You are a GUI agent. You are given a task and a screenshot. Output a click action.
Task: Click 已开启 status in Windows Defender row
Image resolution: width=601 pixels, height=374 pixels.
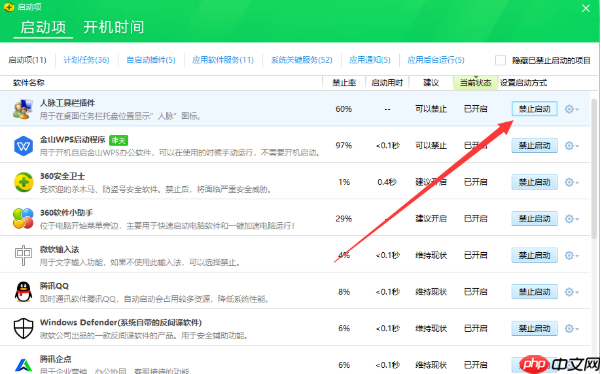[x=476, y=328]
